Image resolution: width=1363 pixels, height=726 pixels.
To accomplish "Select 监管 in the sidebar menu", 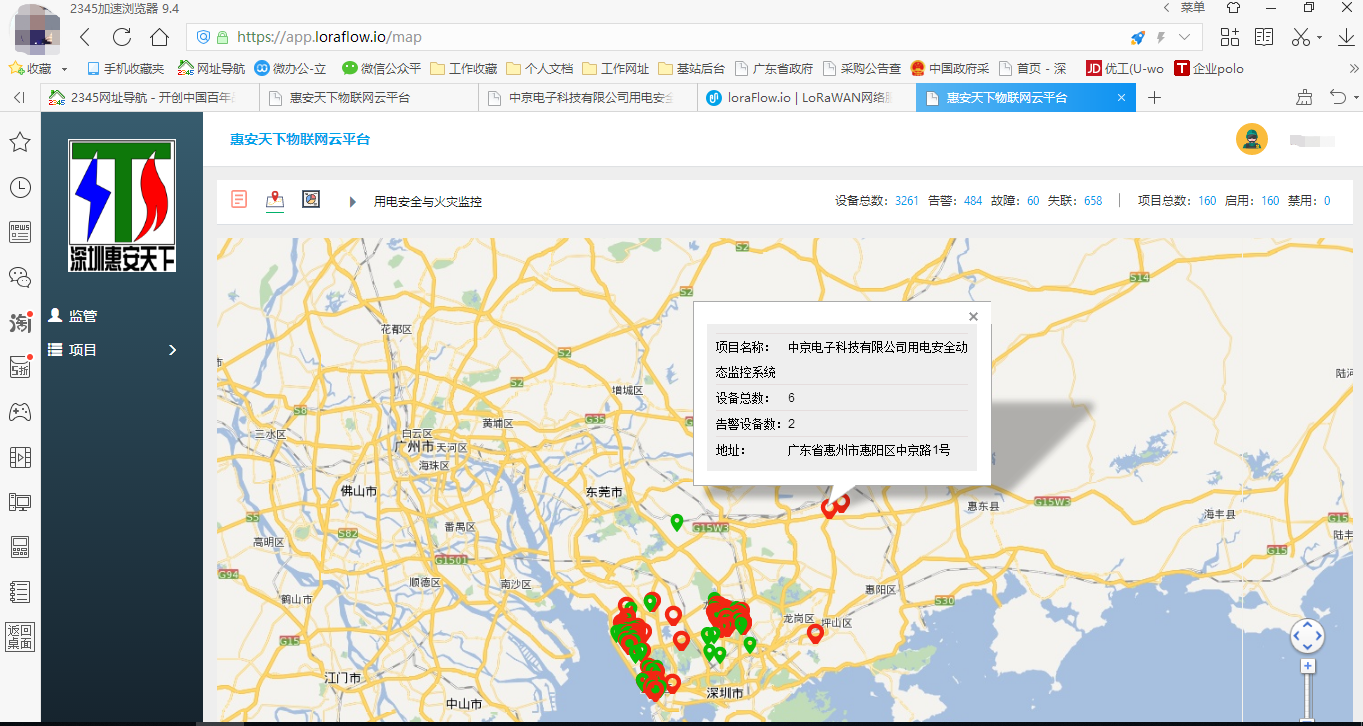I will [x=82, y=316].
